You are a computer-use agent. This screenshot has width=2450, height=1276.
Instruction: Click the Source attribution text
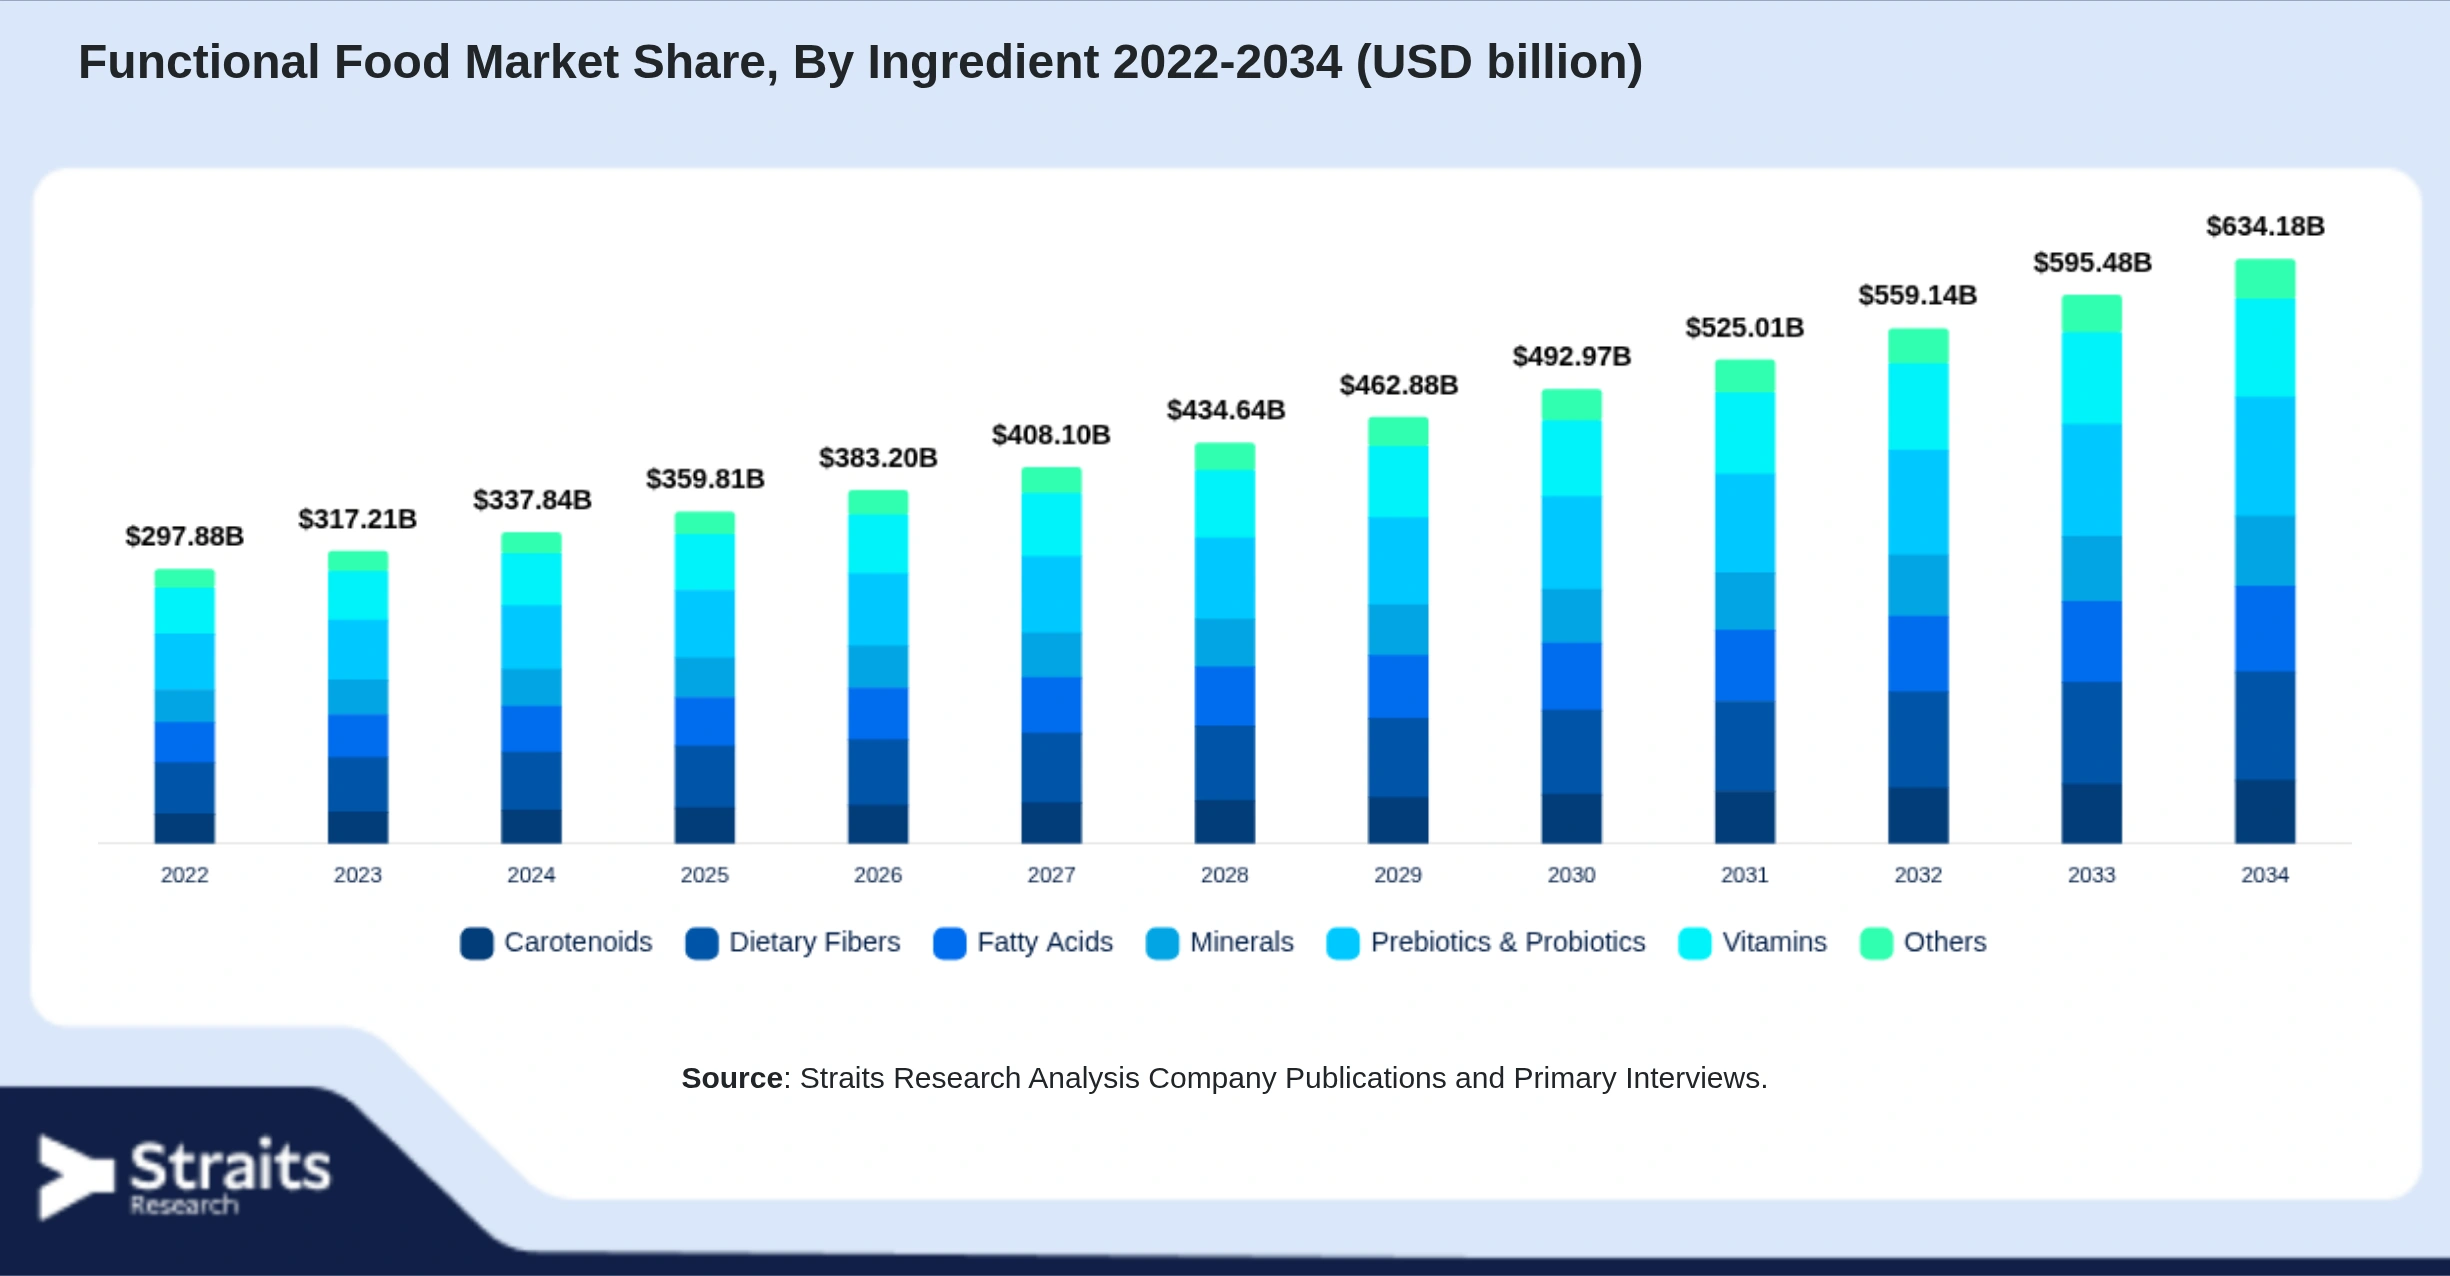pos(1225,1078)
